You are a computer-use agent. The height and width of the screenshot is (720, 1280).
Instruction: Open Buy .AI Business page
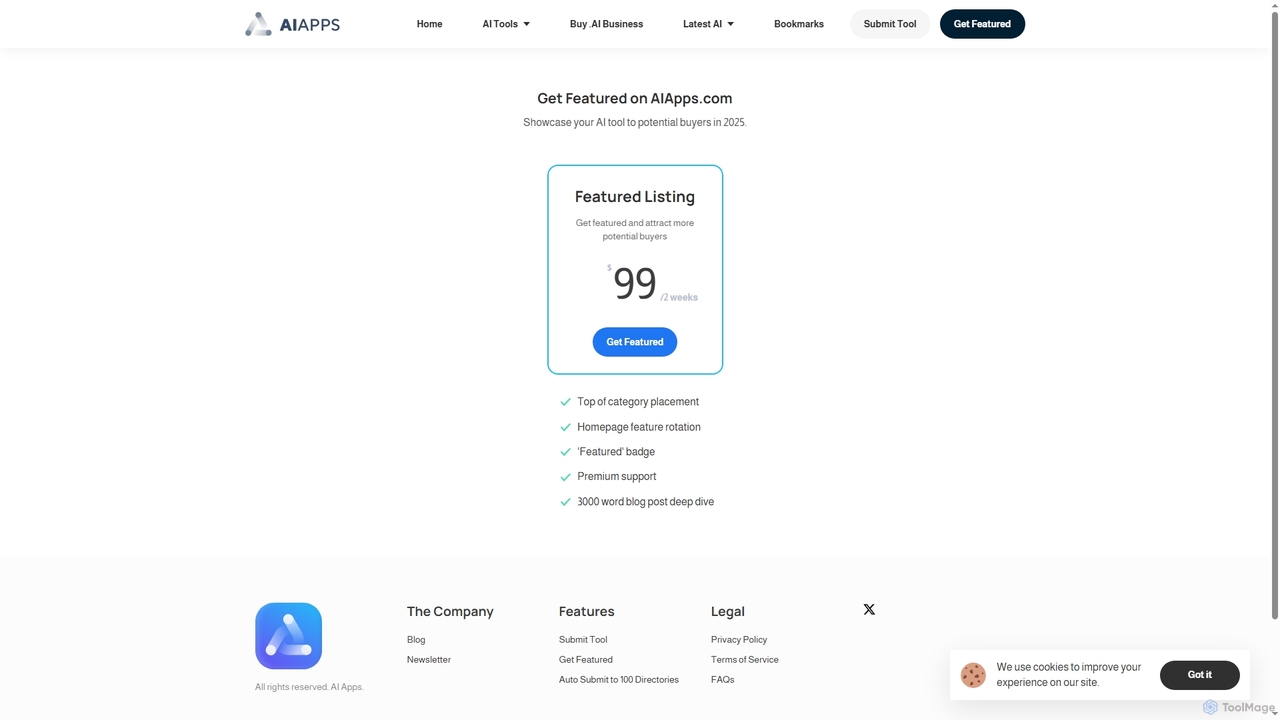click(x=606, y=24)
